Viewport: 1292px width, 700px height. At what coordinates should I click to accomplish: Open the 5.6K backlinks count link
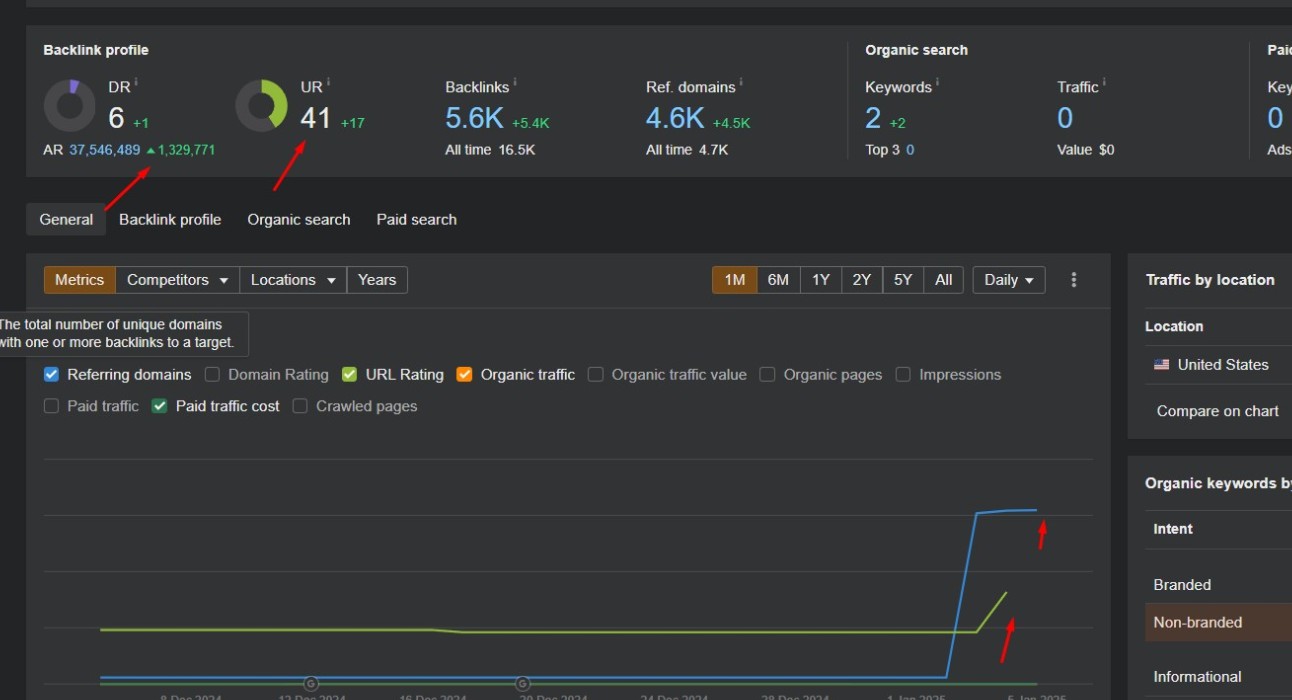click(x=474, y=118)
